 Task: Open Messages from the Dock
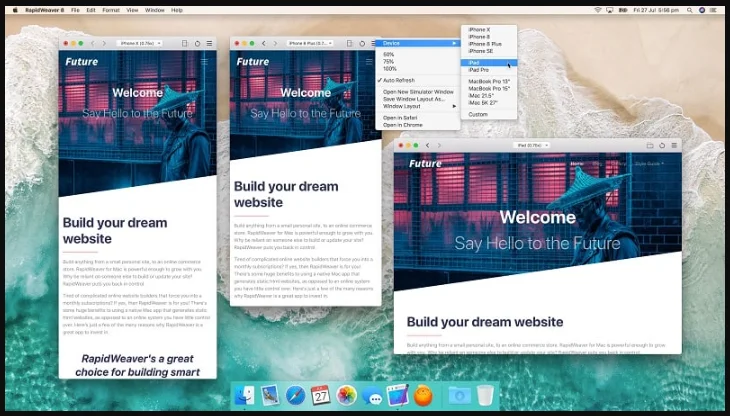(372, 397)
